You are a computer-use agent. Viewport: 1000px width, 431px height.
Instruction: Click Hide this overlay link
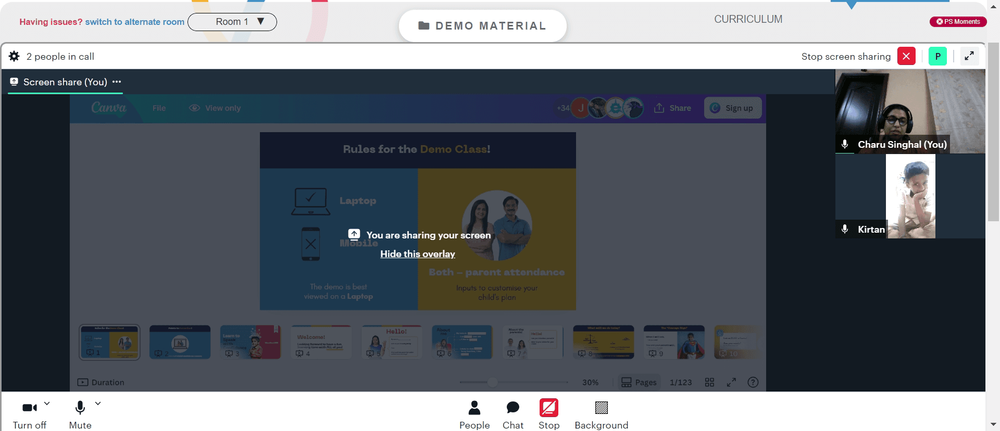pos(418,254)
